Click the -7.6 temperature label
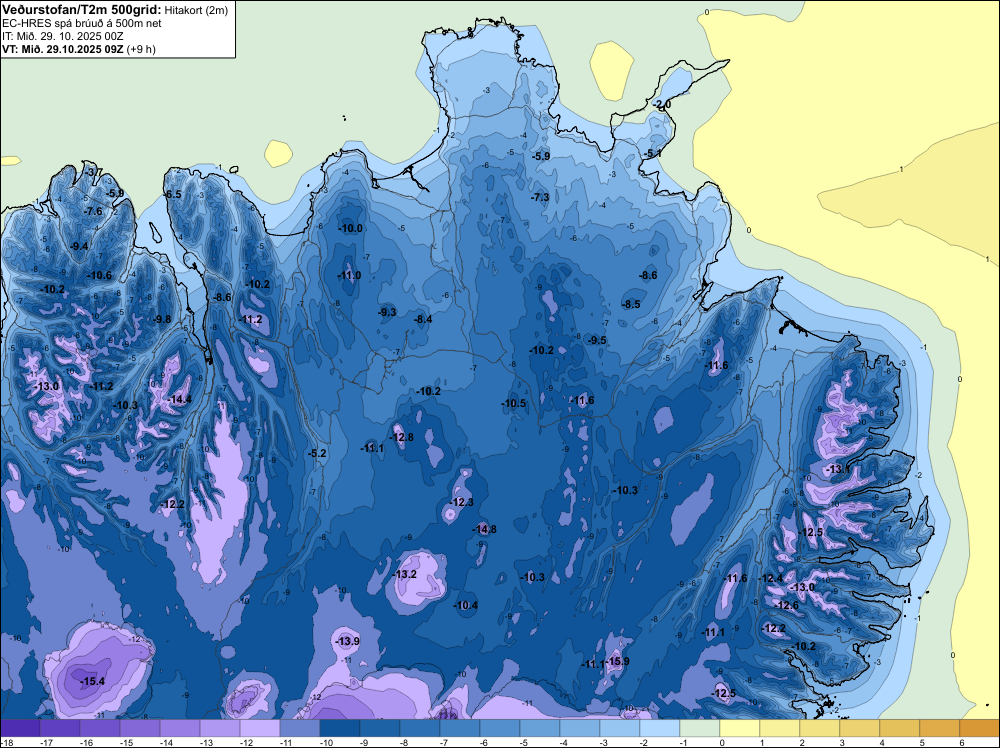This screenshot has height=748, width=1000. [x=93, y=212]
